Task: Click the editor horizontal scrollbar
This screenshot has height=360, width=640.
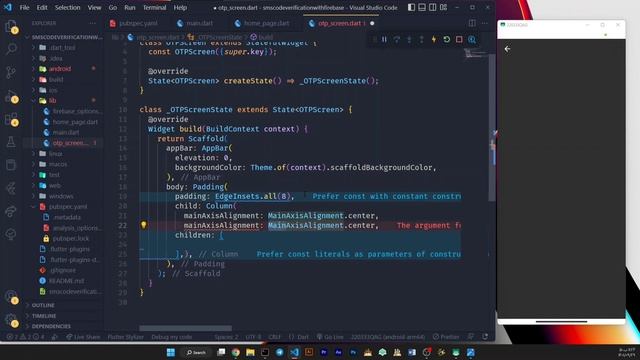Action: [x=185, y=328]
